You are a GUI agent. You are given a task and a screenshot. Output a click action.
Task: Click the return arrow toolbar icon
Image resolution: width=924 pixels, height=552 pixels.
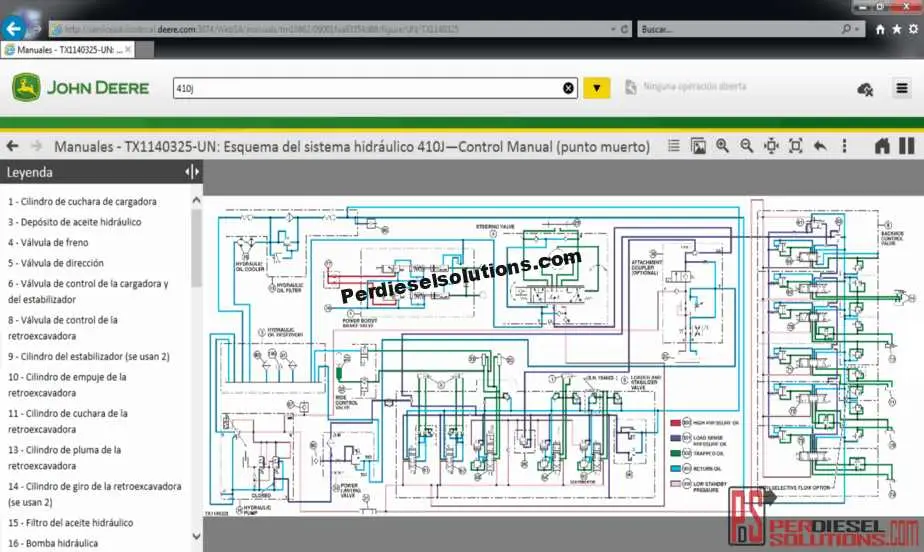pos(820,146)
